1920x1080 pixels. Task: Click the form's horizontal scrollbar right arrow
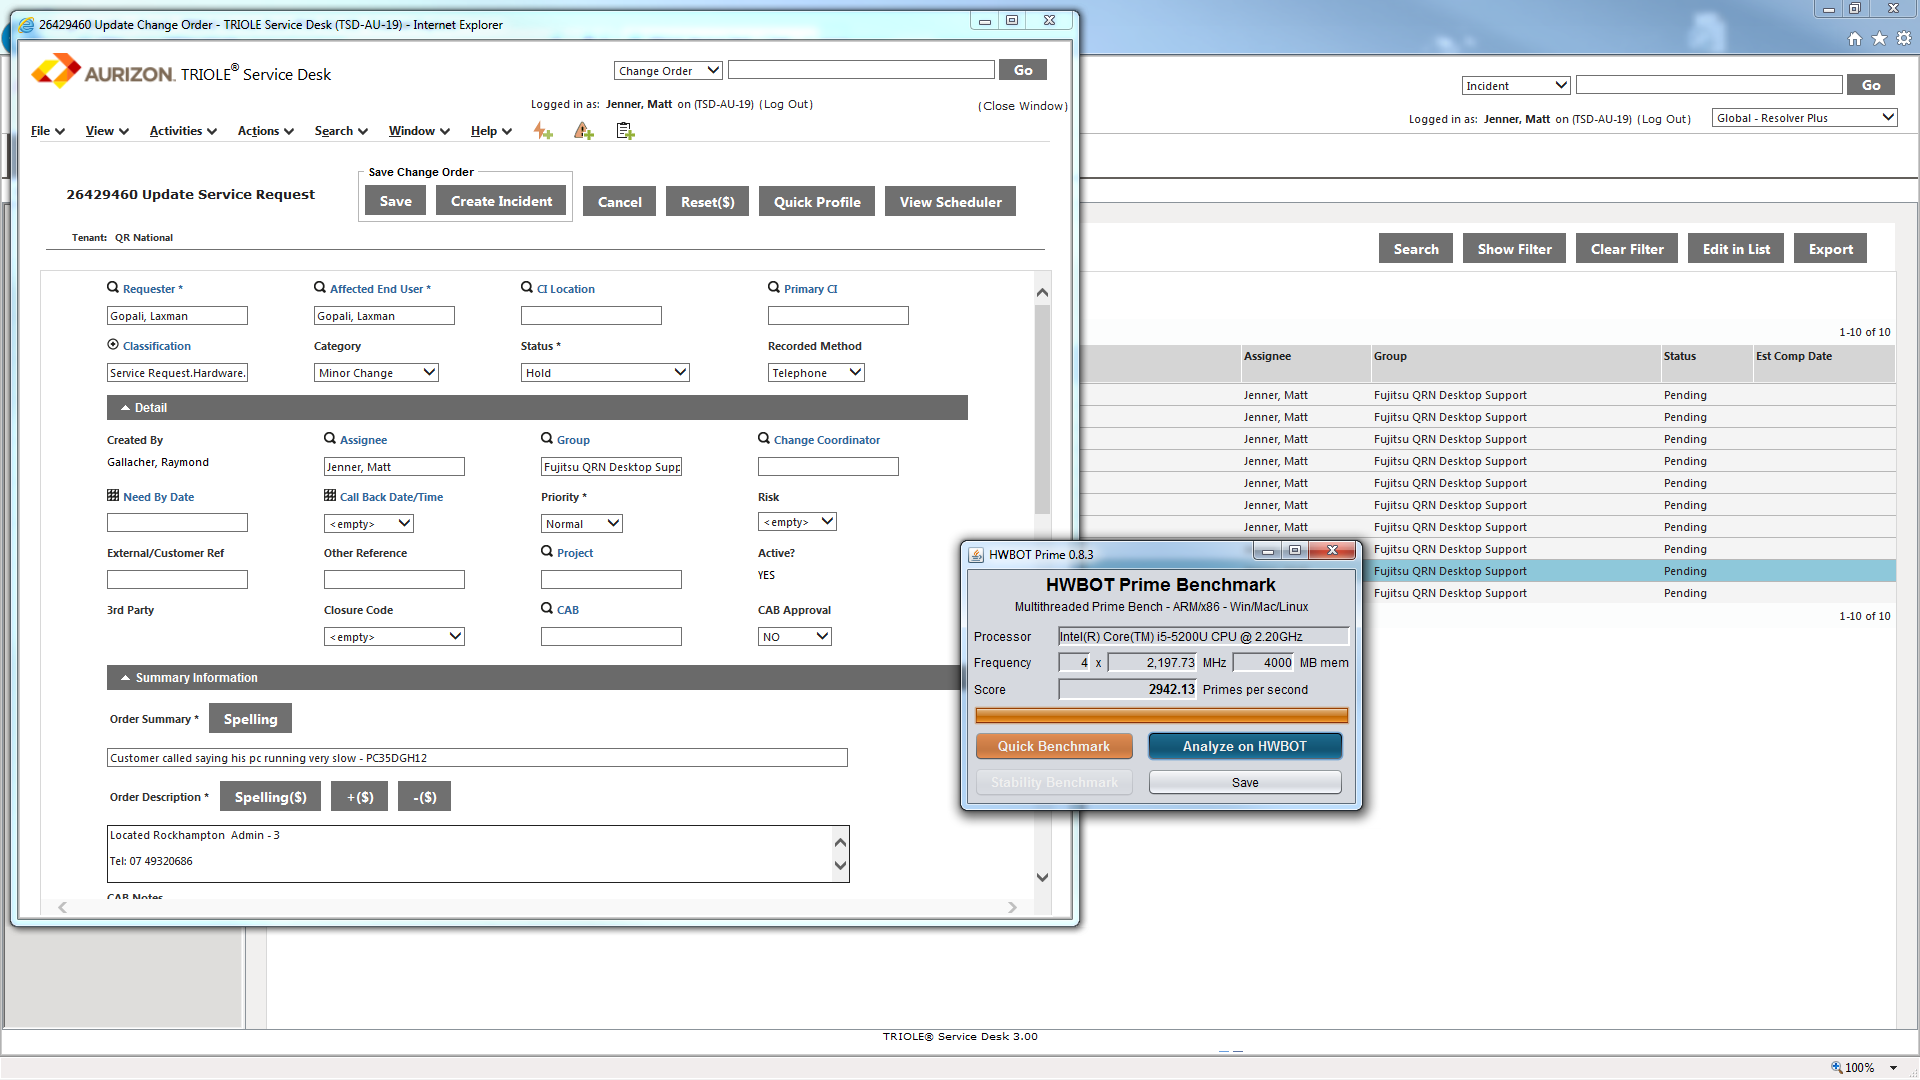tap(1012, 908)
